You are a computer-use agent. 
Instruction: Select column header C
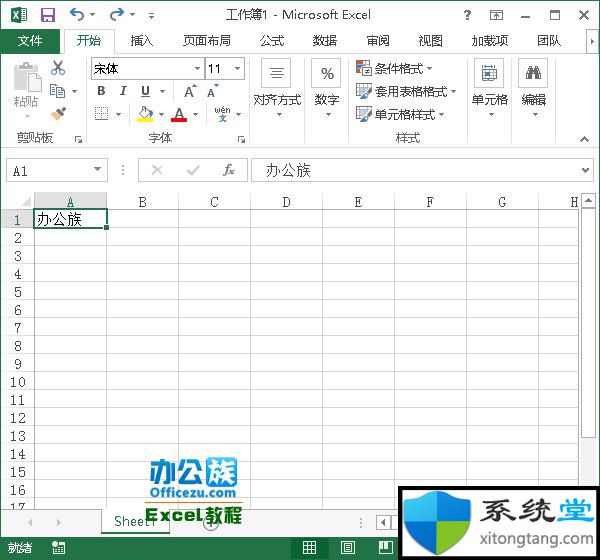pyautogui.click(x=214, y=202)
